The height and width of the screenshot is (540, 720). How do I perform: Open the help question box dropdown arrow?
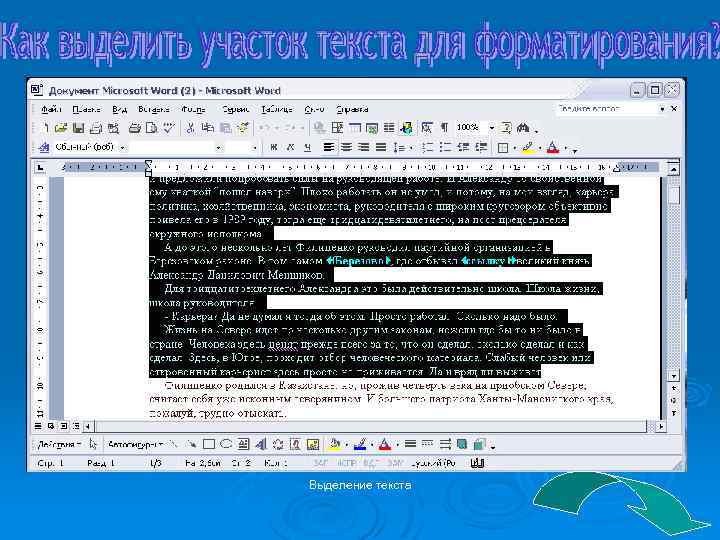(662, 109)
